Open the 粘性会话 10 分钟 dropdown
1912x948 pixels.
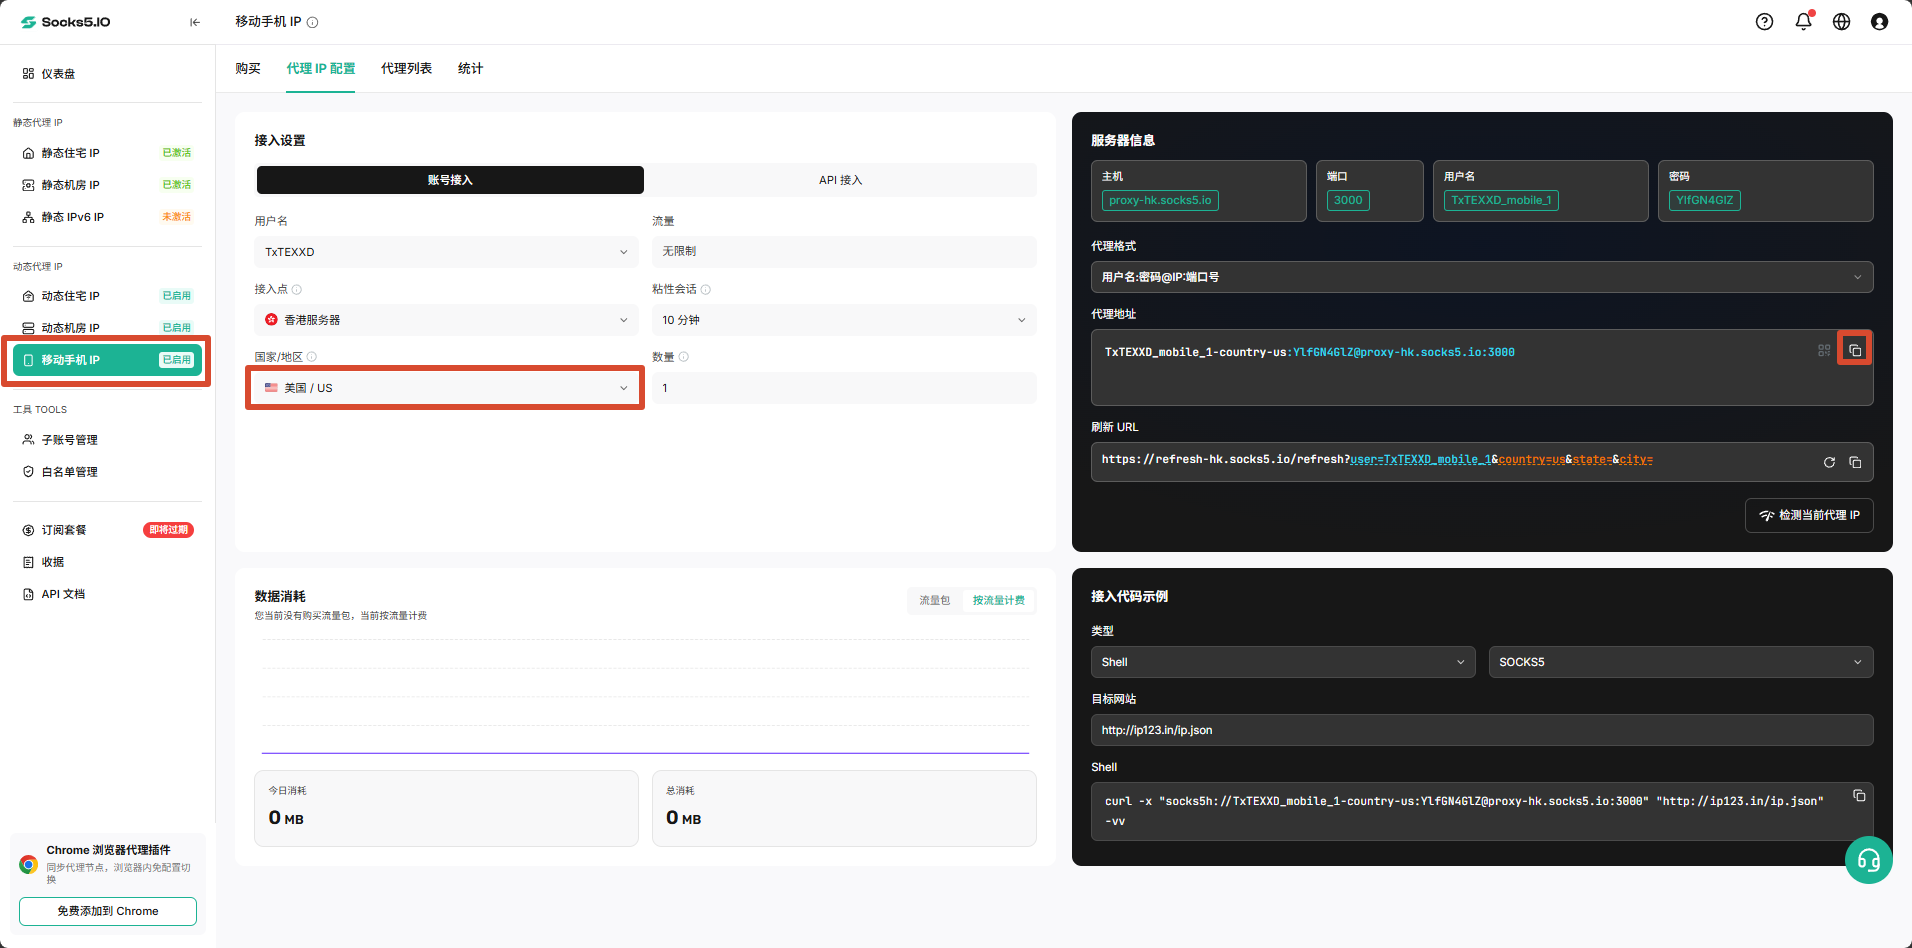point(844,320)
